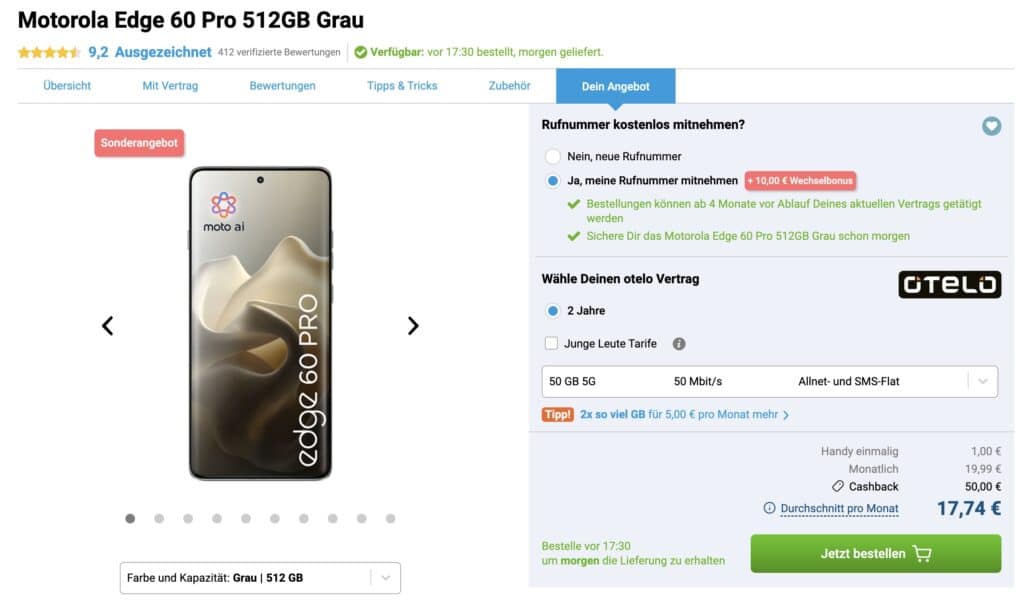Click the heart wishlist icon
The height and width of the screenshot is (605, 1024).
991,126
